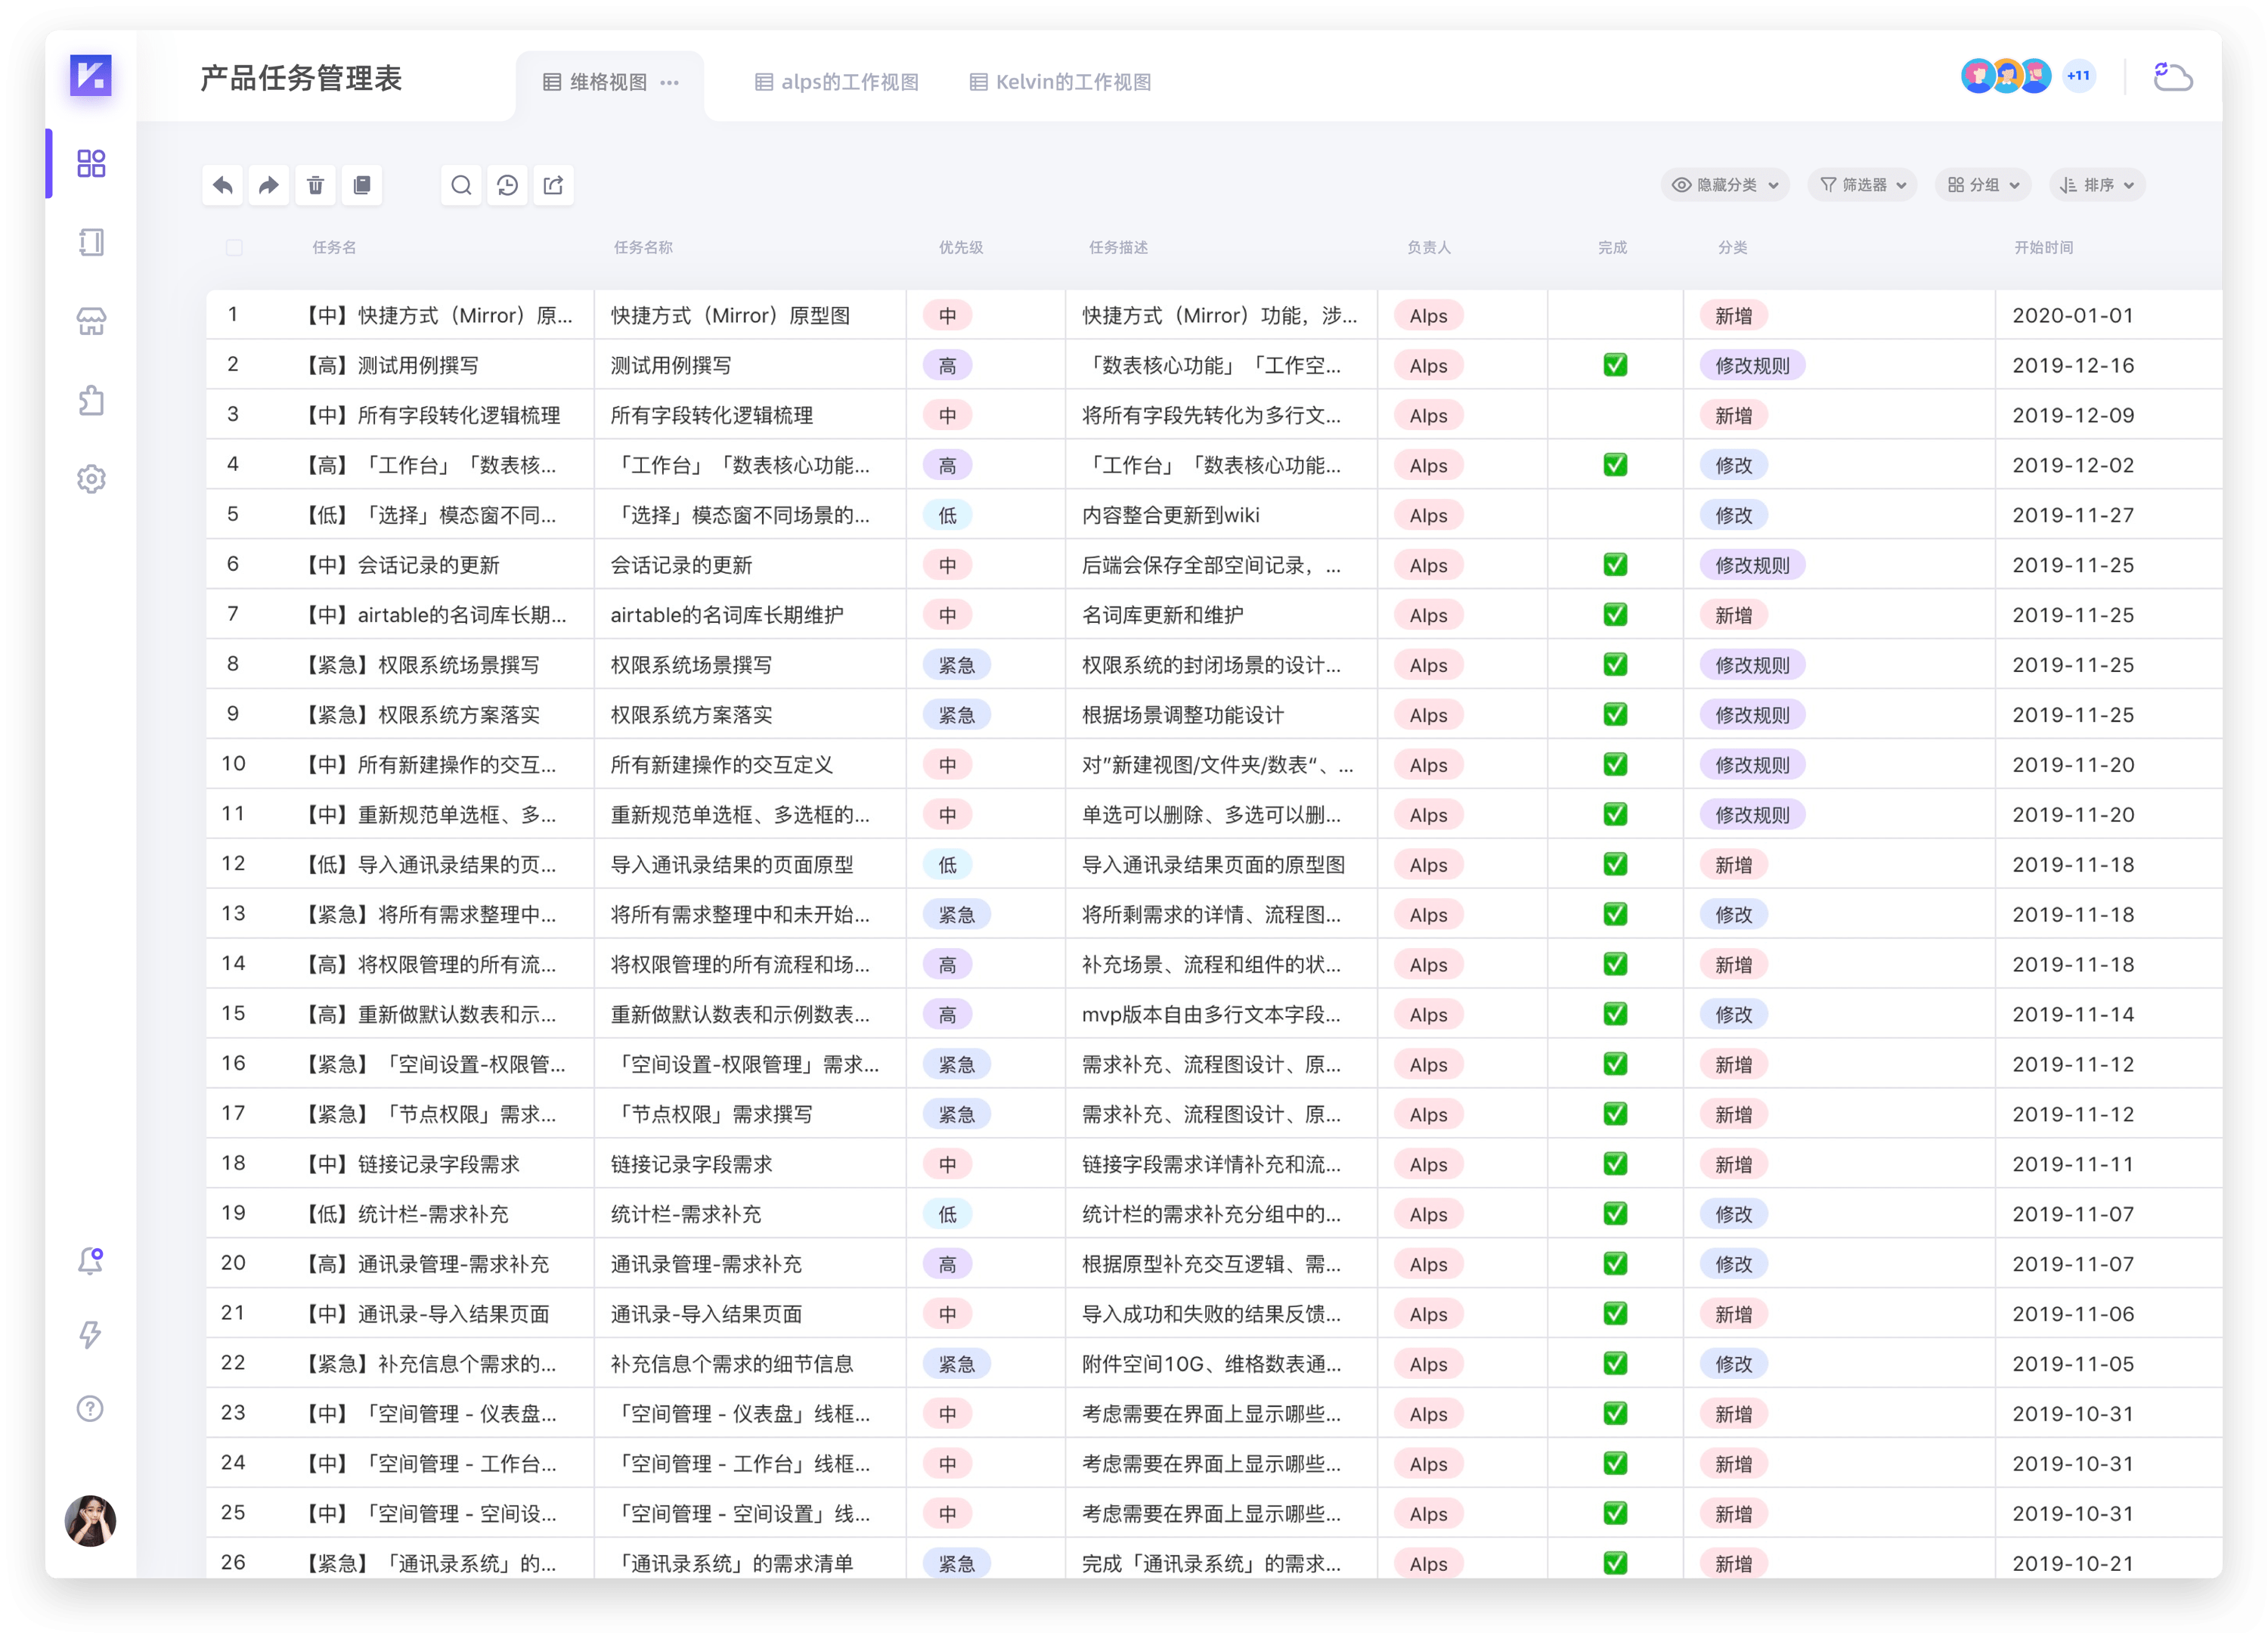
Task: Toggle 完成 checkbox for 链接记录字段需求 row
Action: coord(1615,1164)
